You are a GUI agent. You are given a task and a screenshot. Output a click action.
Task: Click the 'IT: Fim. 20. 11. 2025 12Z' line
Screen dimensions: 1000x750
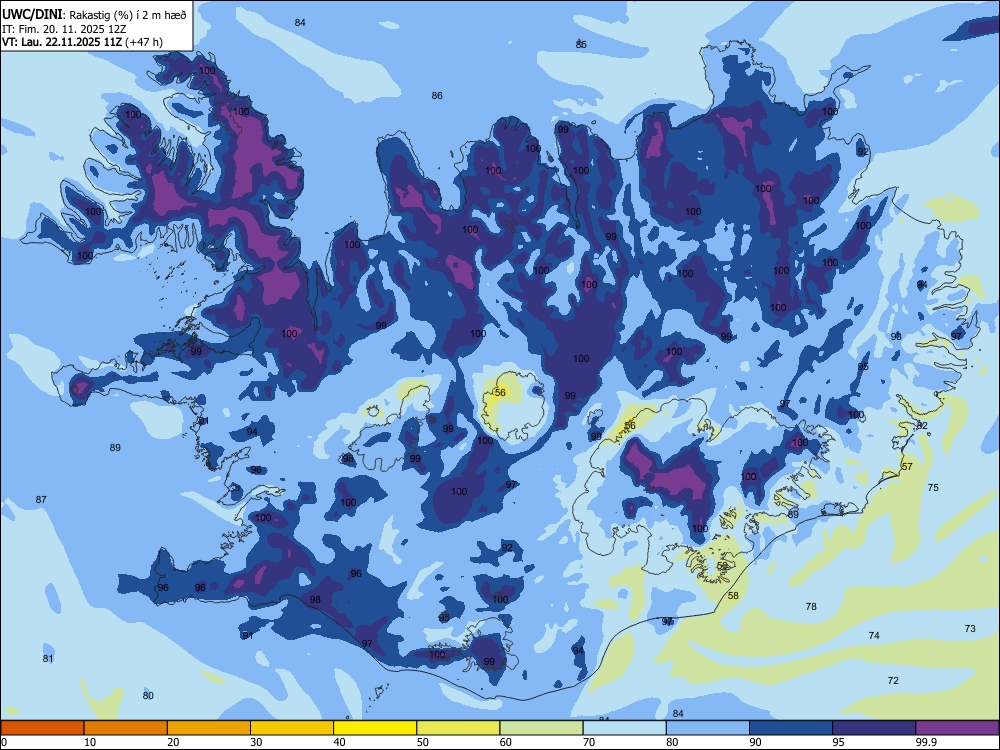point(64,29)
